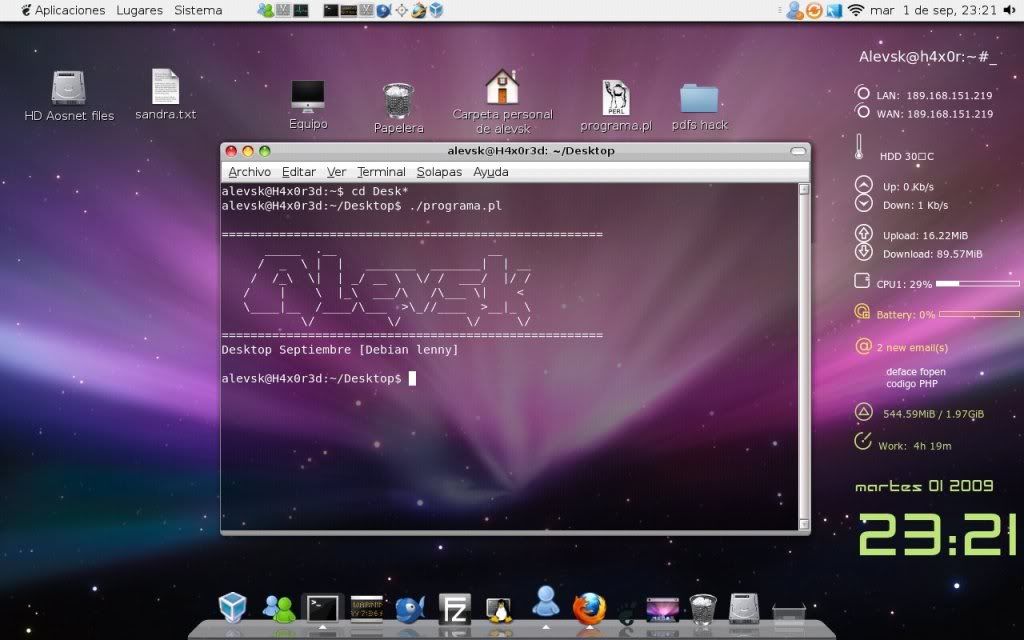Open programa.pl Perl file on desktop

615,99
